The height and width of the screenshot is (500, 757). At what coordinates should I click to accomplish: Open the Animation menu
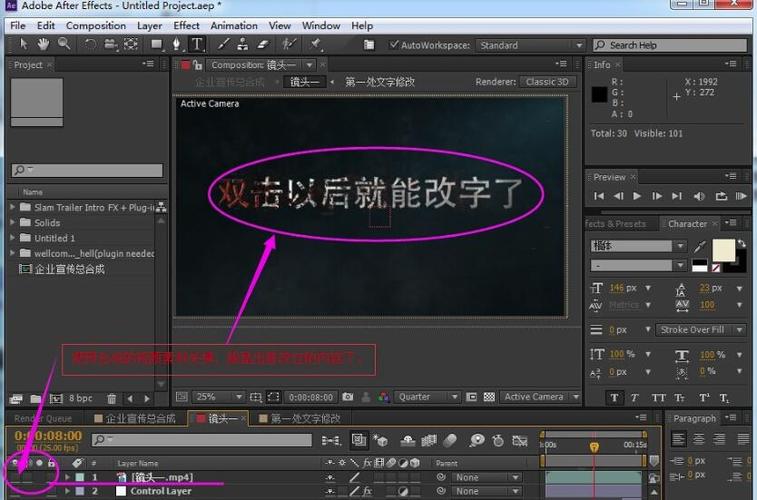(234, 26)
